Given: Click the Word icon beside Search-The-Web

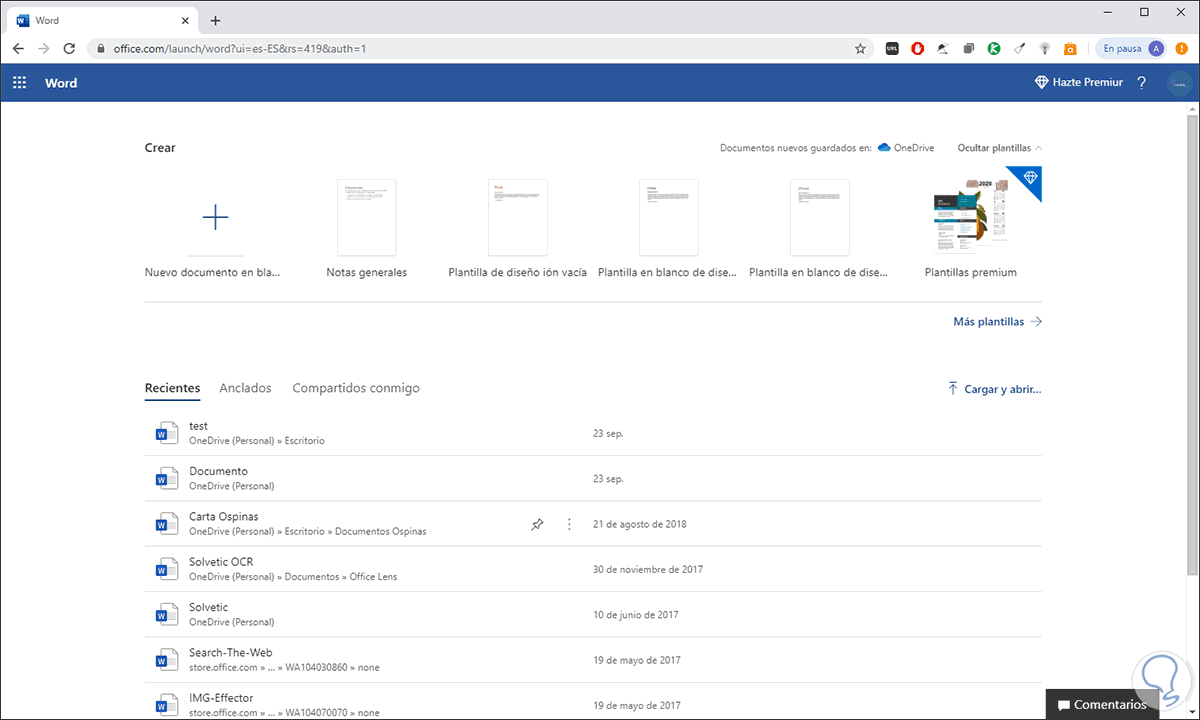Looking at the screenshot, I should (x=166, y=660).
